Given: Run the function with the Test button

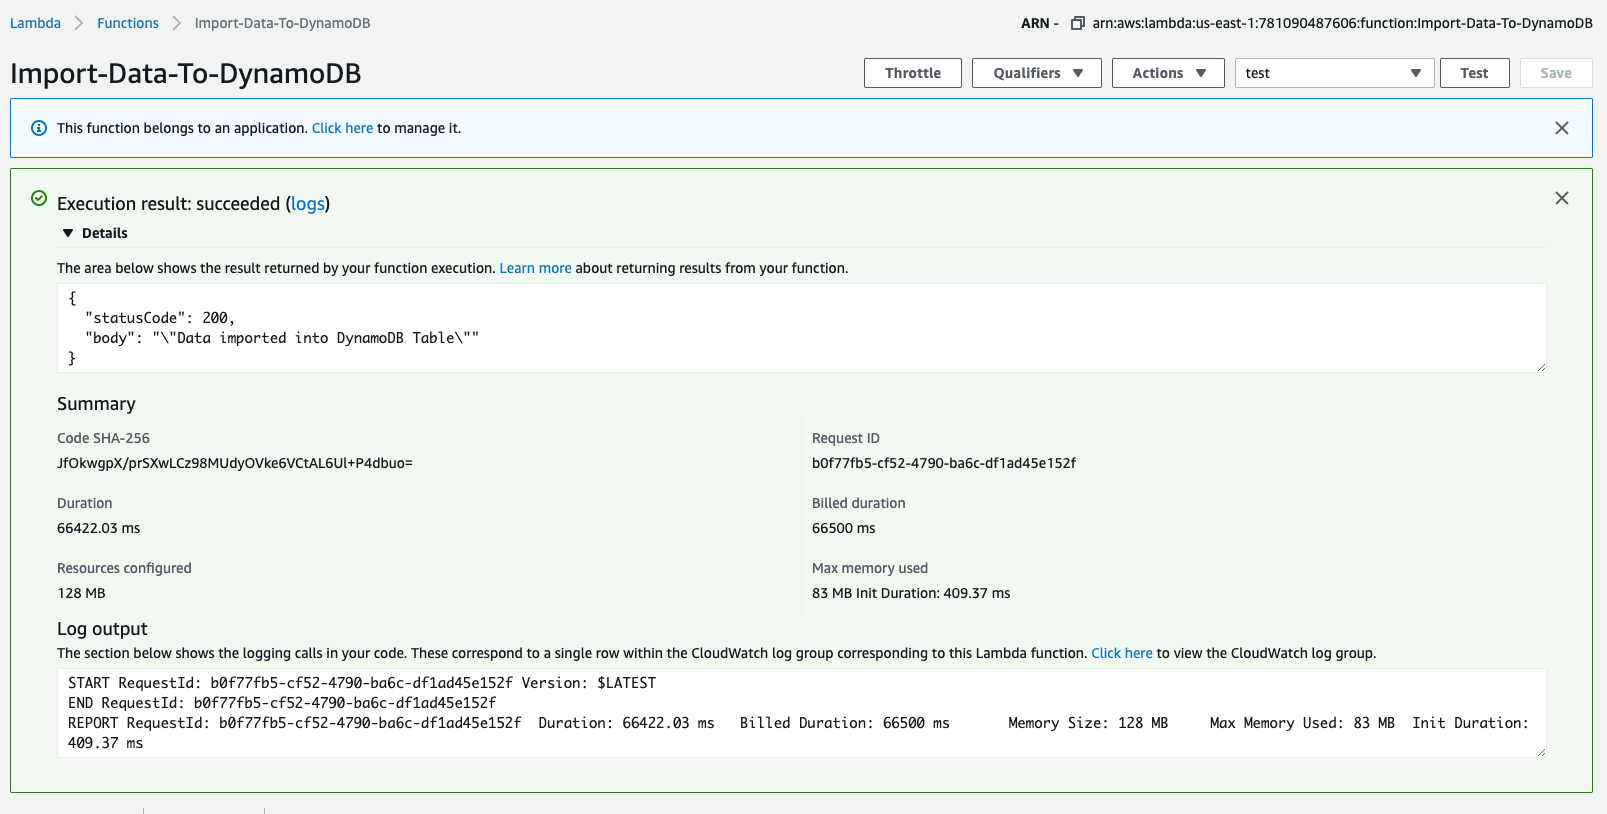Looking at the screenshot, I should tap(1474, 73).
